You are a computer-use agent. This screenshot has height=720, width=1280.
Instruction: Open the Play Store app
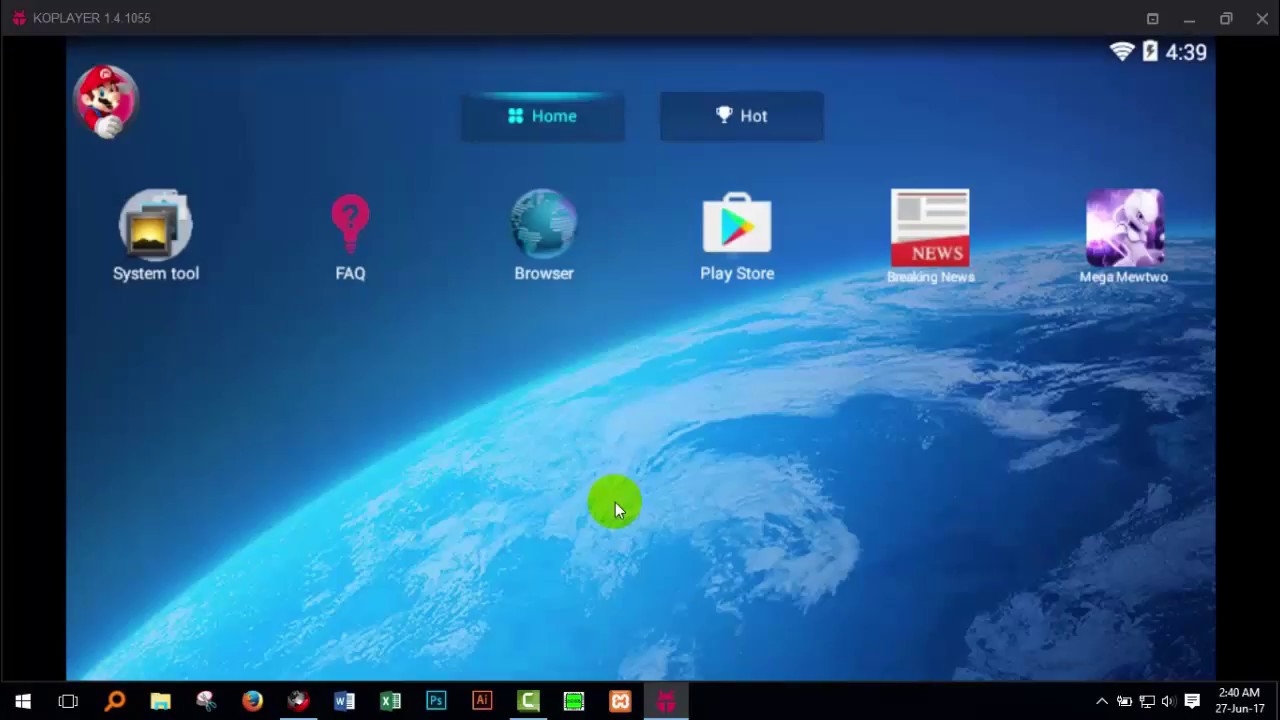pos(737,236)
